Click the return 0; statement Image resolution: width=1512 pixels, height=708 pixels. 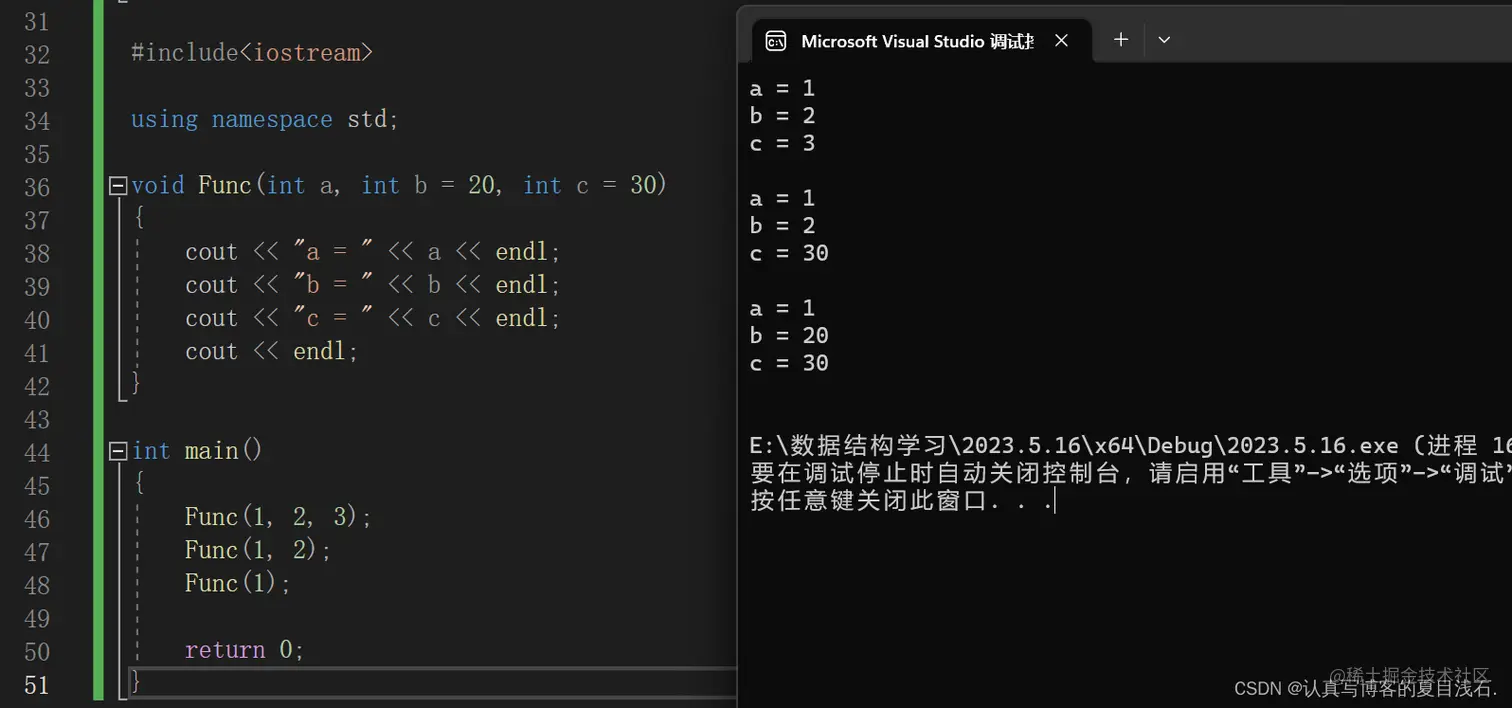point(244,650)
